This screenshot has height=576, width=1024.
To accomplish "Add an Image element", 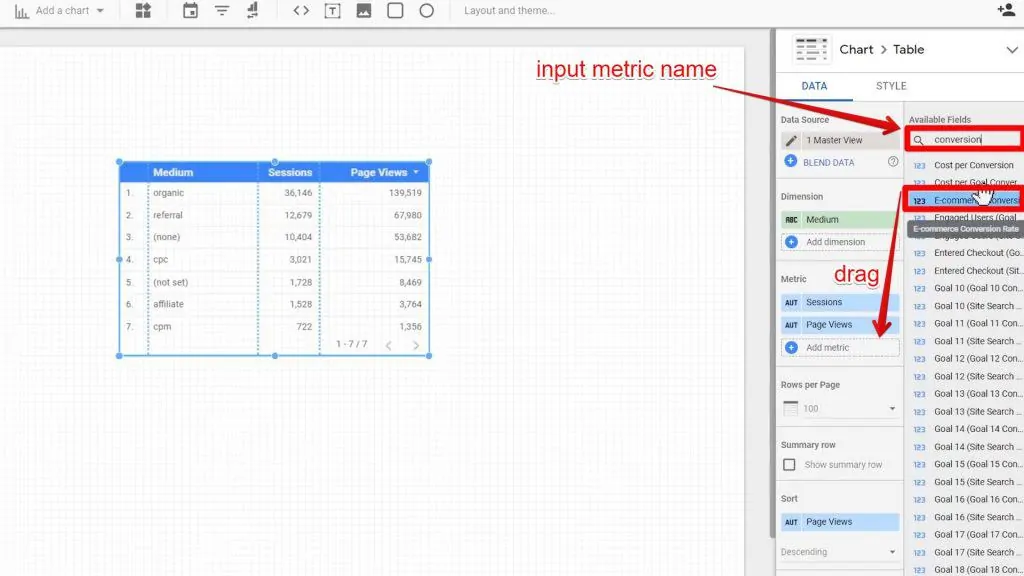I will point(364,11).
